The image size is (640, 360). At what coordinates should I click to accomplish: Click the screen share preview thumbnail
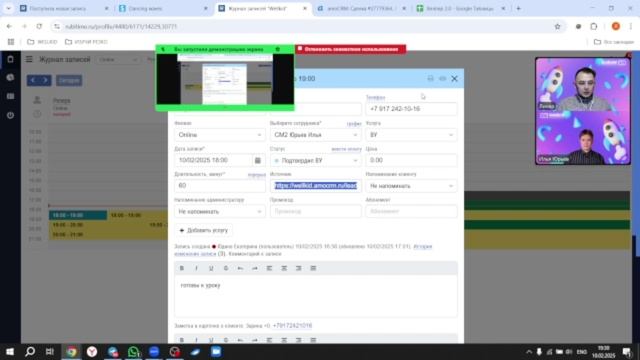[x=225, y=80]
